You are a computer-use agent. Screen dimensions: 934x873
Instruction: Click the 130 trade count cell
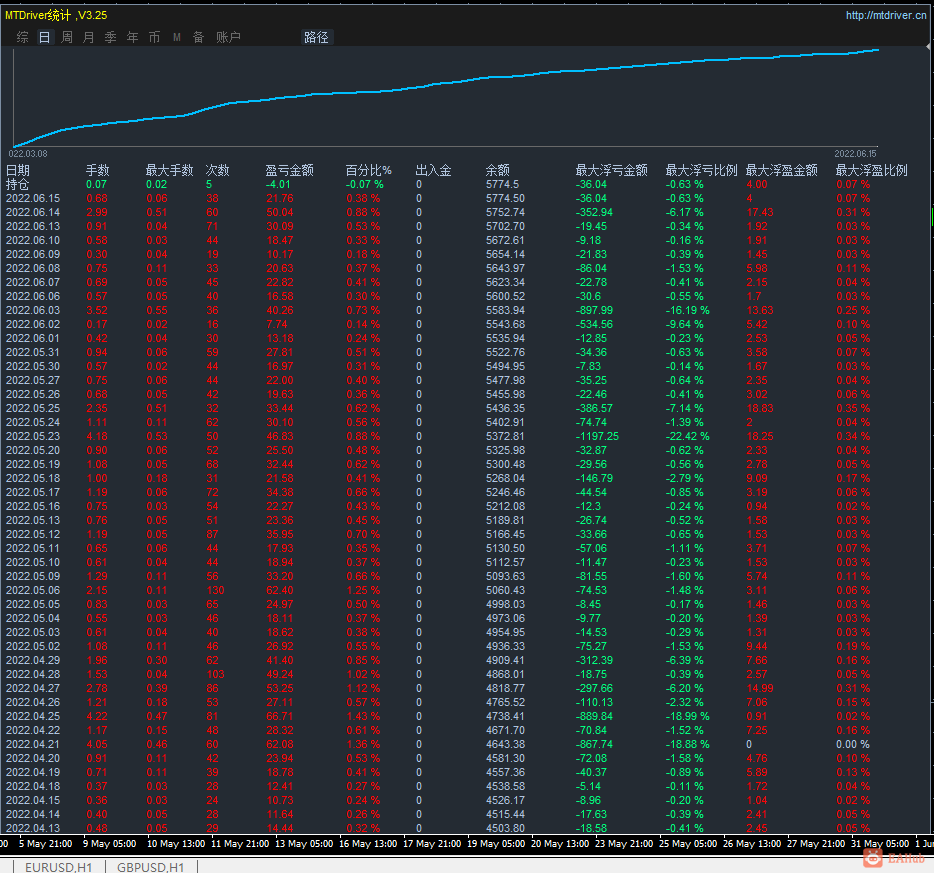click(215, 590)
